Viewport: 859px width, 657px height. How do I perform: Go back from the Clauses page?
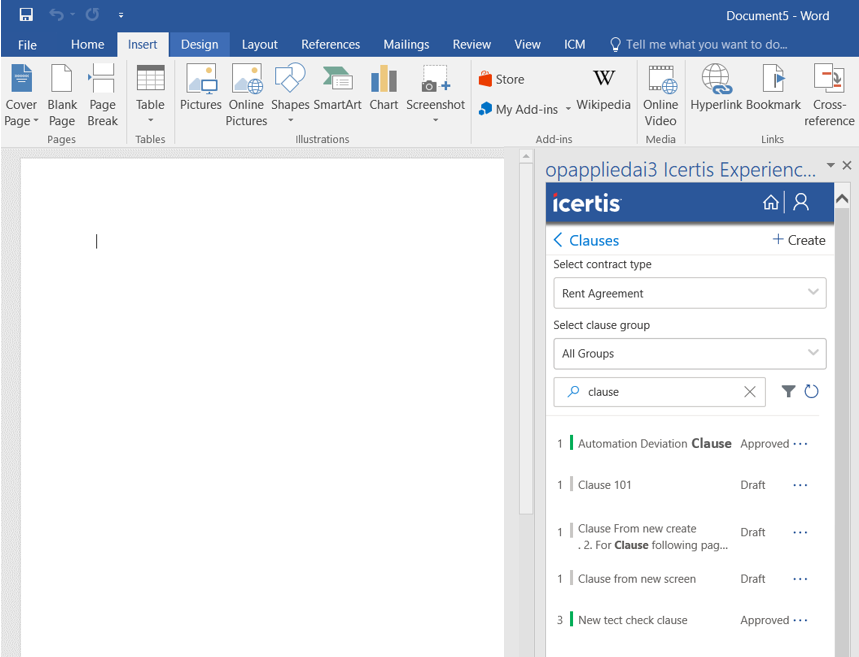pos(558,240)
